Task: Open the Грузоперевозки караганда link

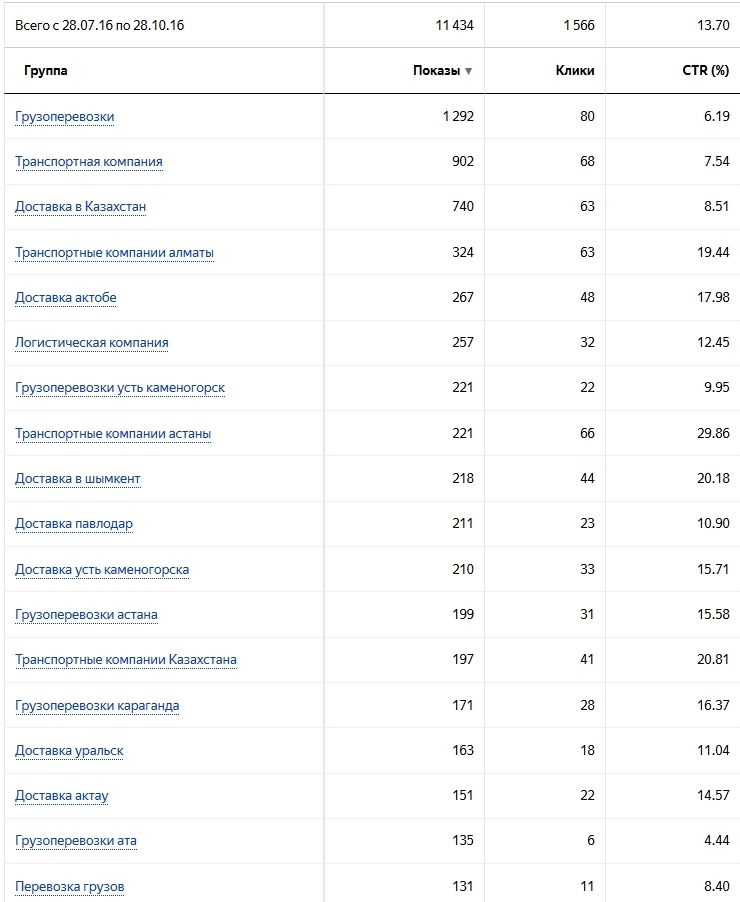Action: (97, 706)
